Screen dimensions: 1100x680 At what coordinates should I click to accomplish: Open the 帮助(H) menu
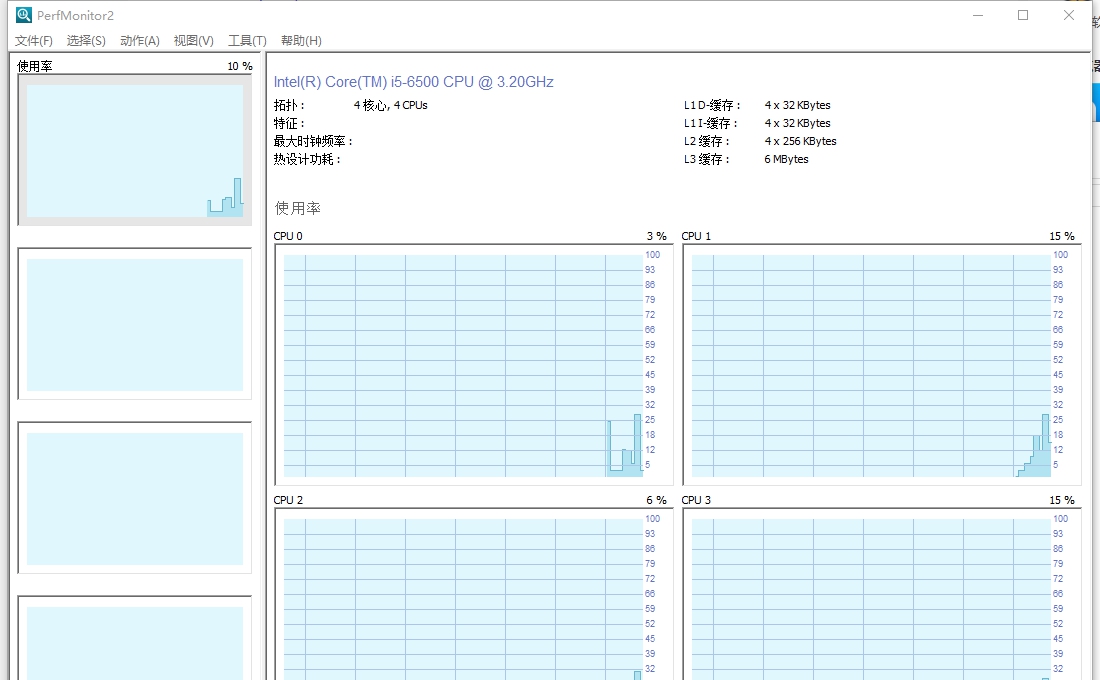[299, 41]
